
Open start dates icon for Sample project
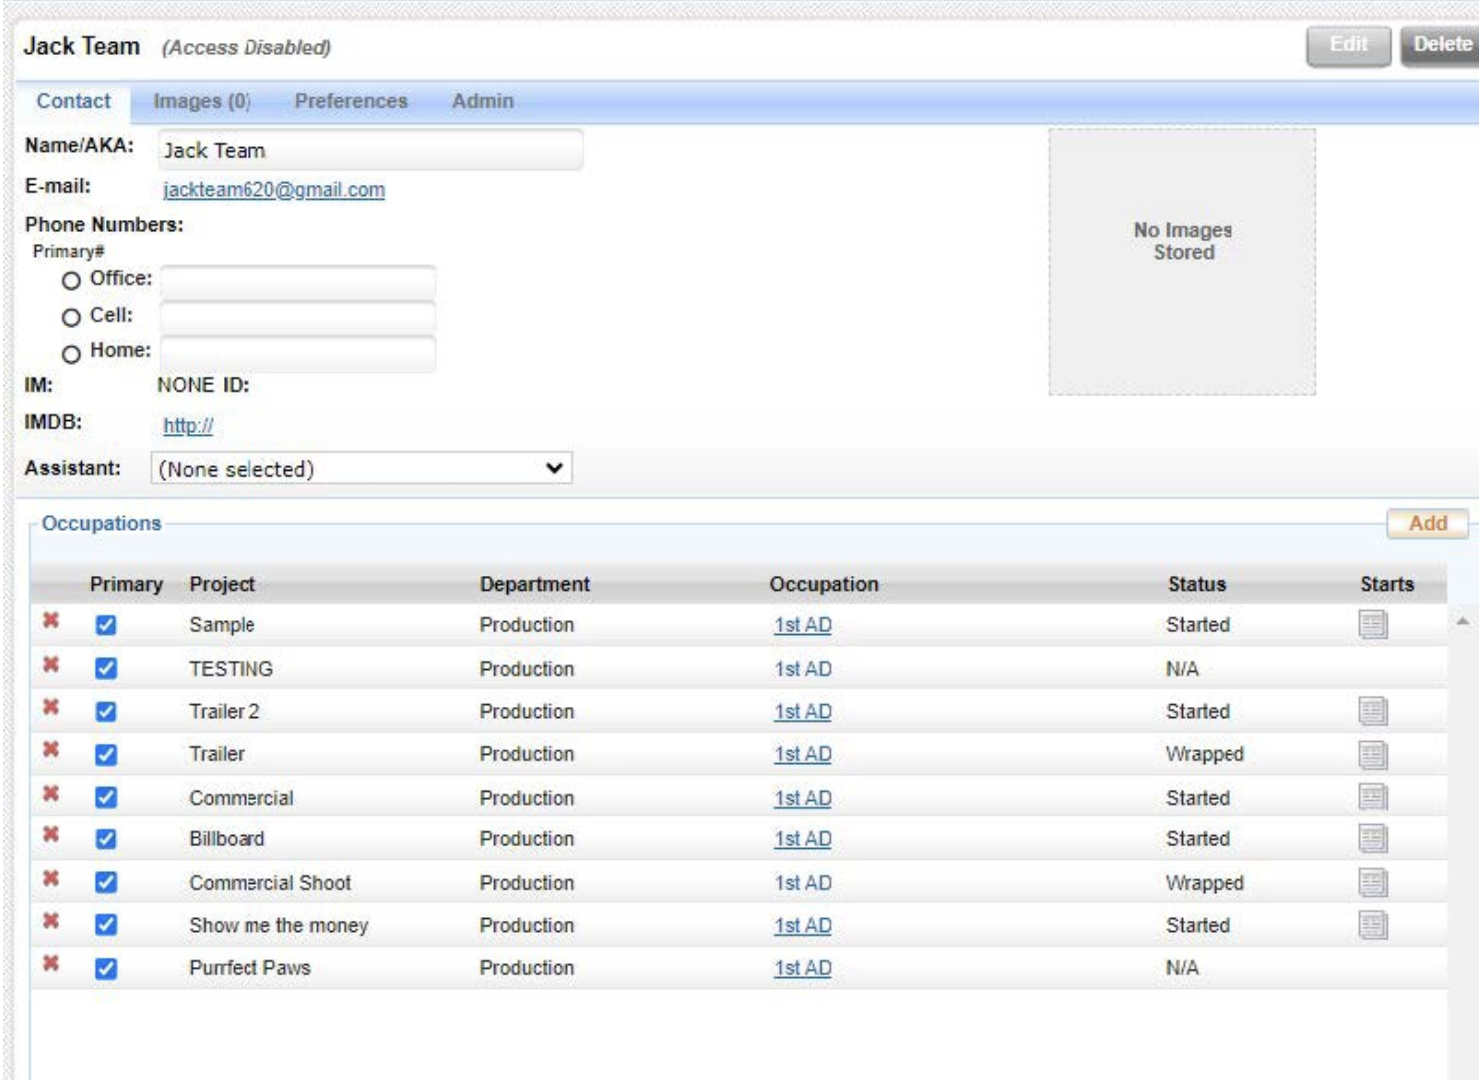pos(1373,625)
